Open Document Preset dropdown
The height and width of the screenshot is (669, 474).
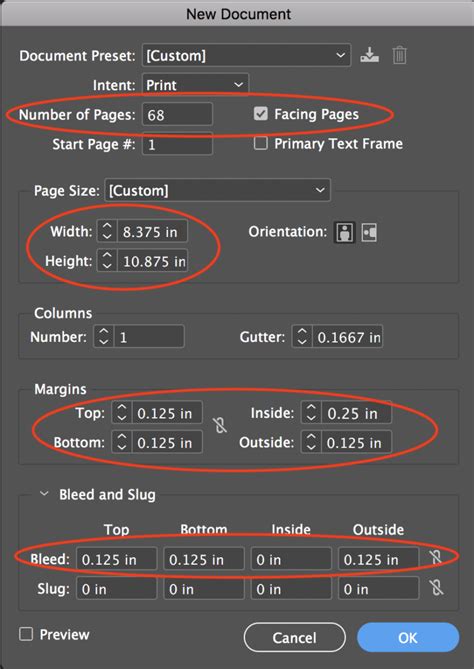[x=247, y=55]
